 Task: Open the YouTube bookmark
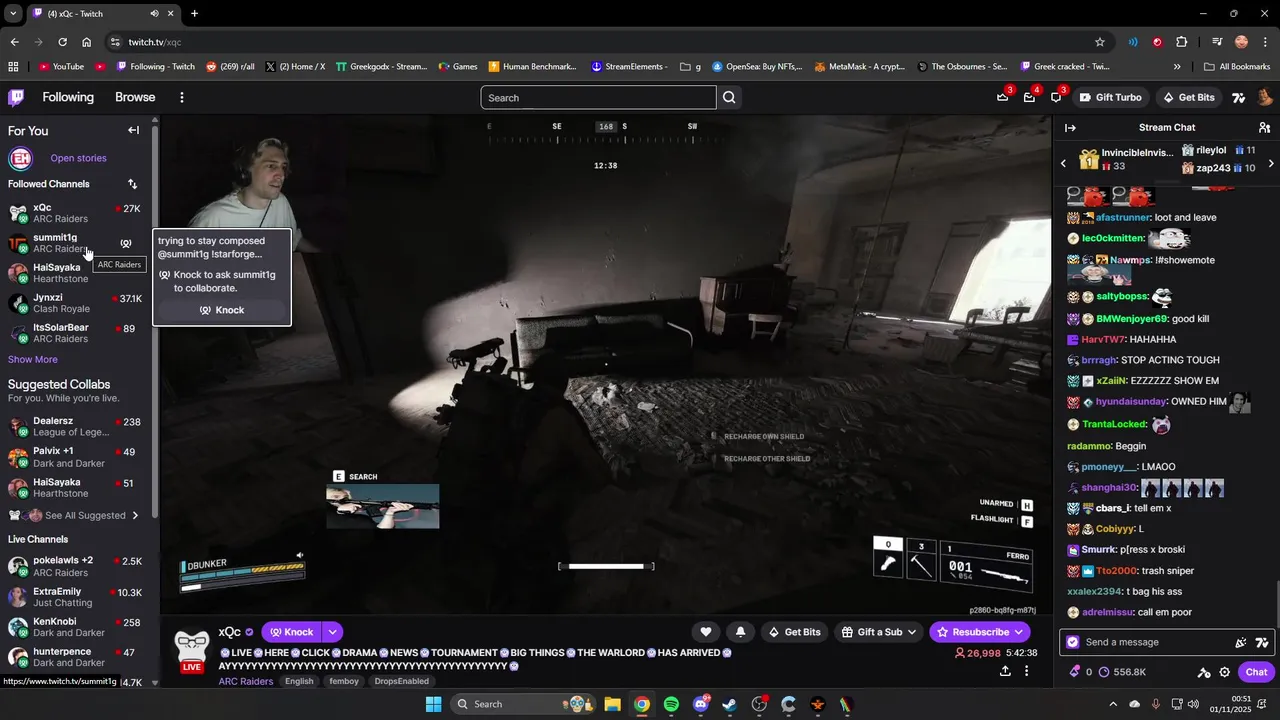[61, 67]
